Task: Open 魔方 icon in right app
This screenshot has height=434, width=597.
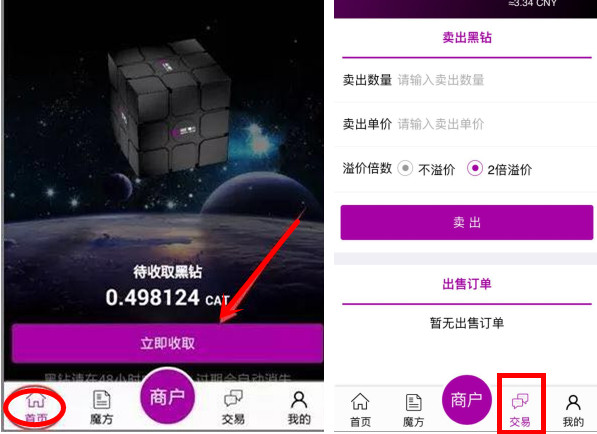Action: click(413, 410)
